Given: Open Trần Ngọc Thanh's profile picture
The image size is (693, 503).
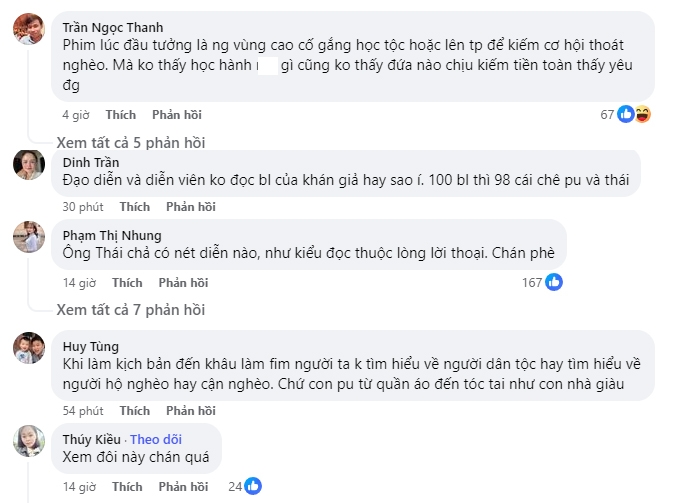Looking at the screenshot, I should [29, 29].
